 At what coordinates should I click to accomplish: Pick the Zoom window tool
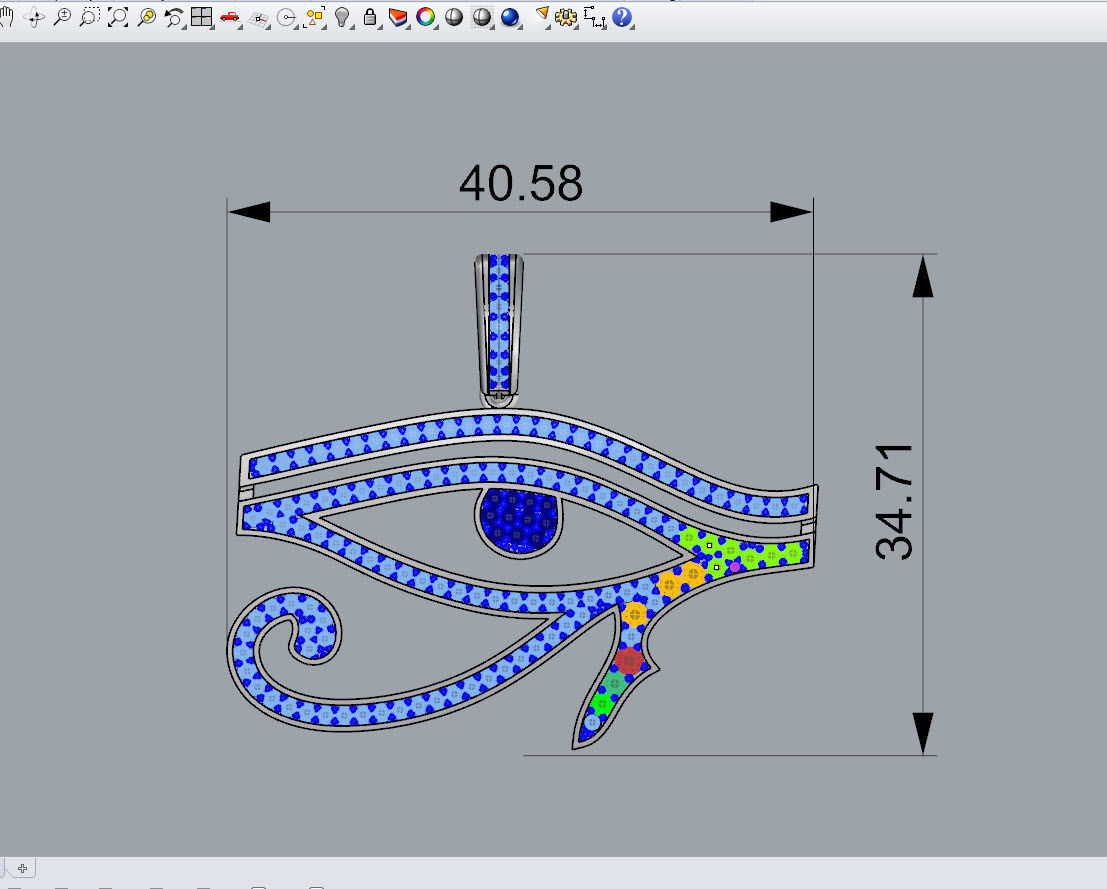pyautogui.click(x=89, y=17)
